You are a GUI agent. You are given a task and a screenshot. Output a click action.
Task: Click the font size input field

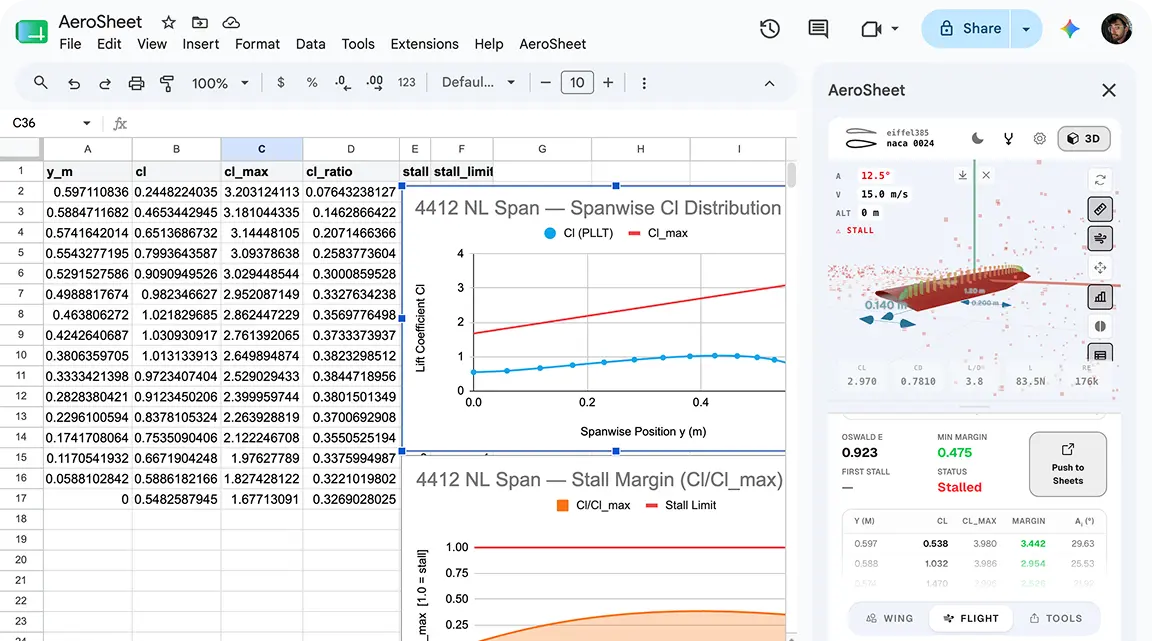577,82
